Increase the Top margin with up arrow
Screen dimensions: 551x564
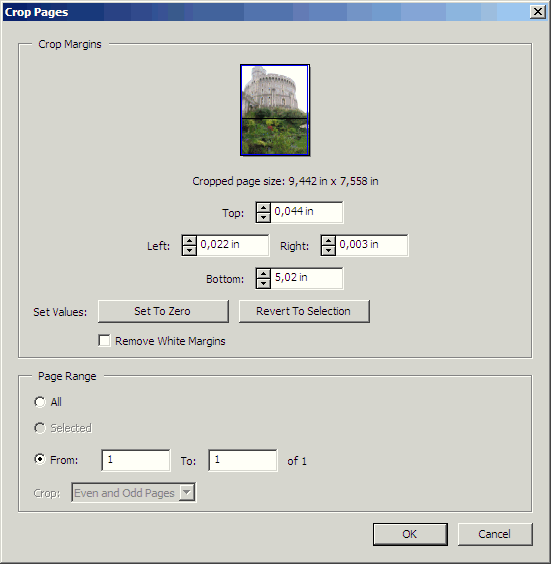pos(263,208)
